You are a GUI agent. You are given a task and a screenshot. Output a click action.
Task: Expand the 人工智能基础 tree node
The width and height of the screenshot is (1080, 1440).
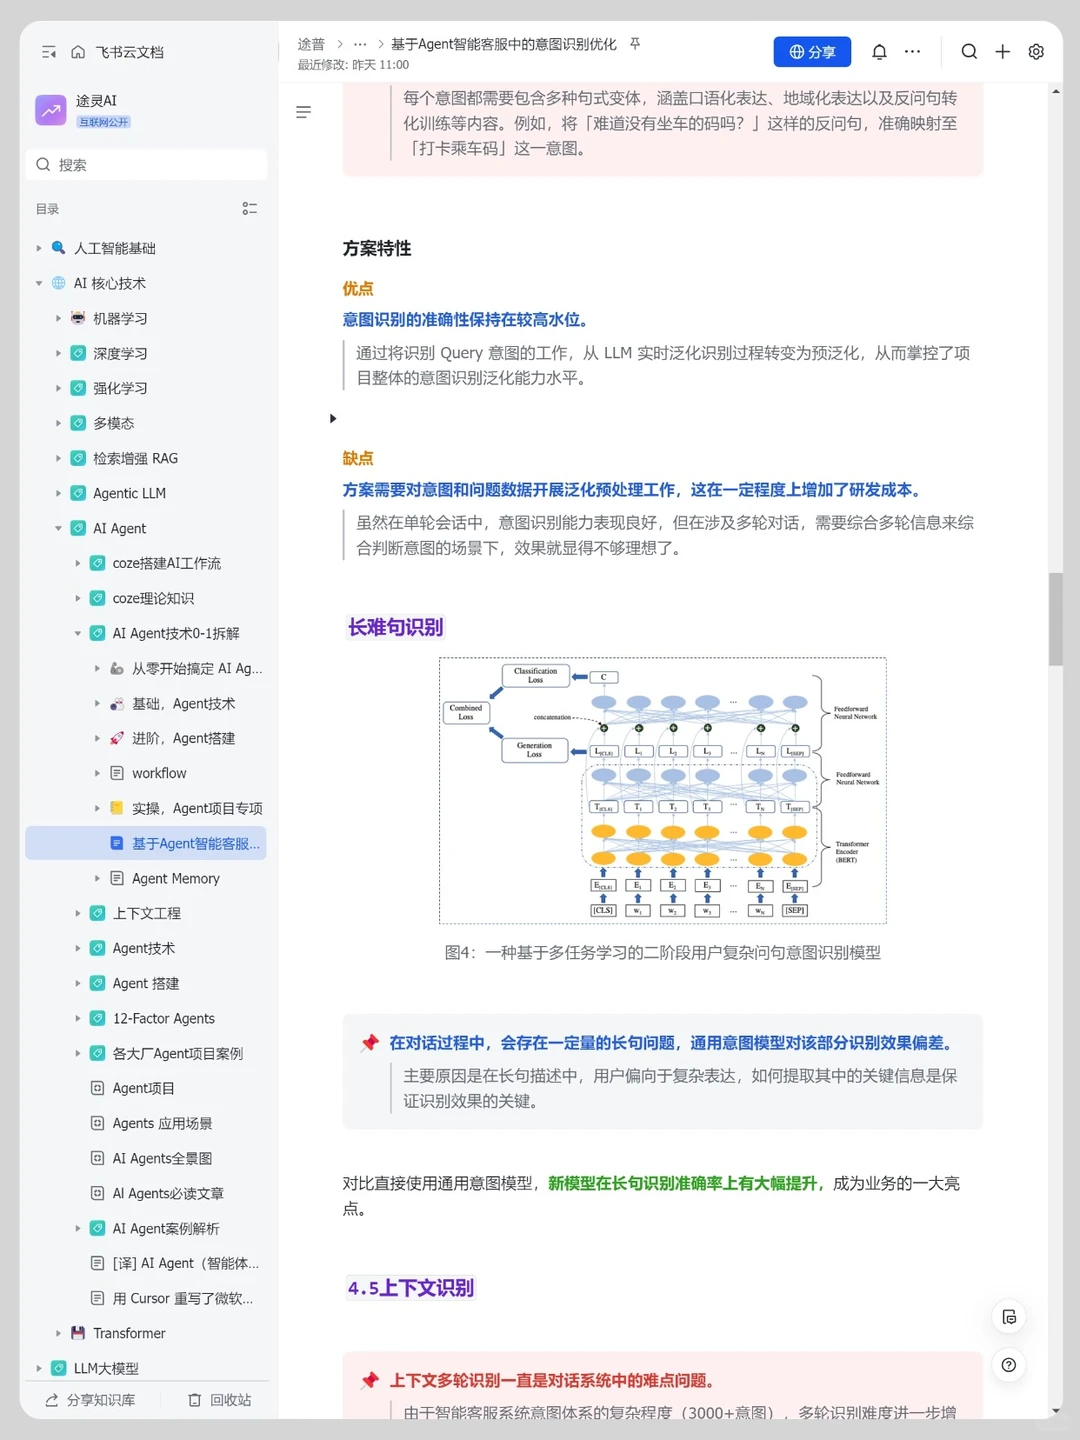click(x=39, y=248)
